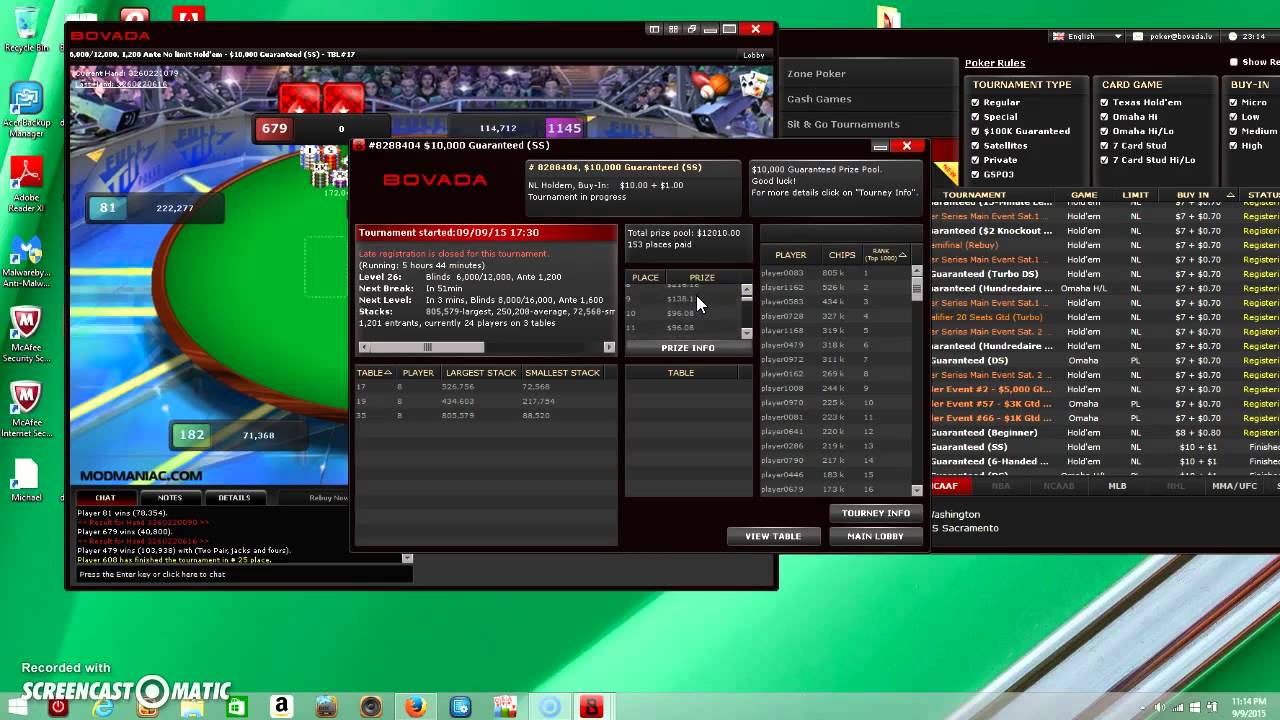Viewport: 1280px width, 720px height.
Task: Toggle the Omaha Hi/Lo checkbox
Action: click(1104, 131)
